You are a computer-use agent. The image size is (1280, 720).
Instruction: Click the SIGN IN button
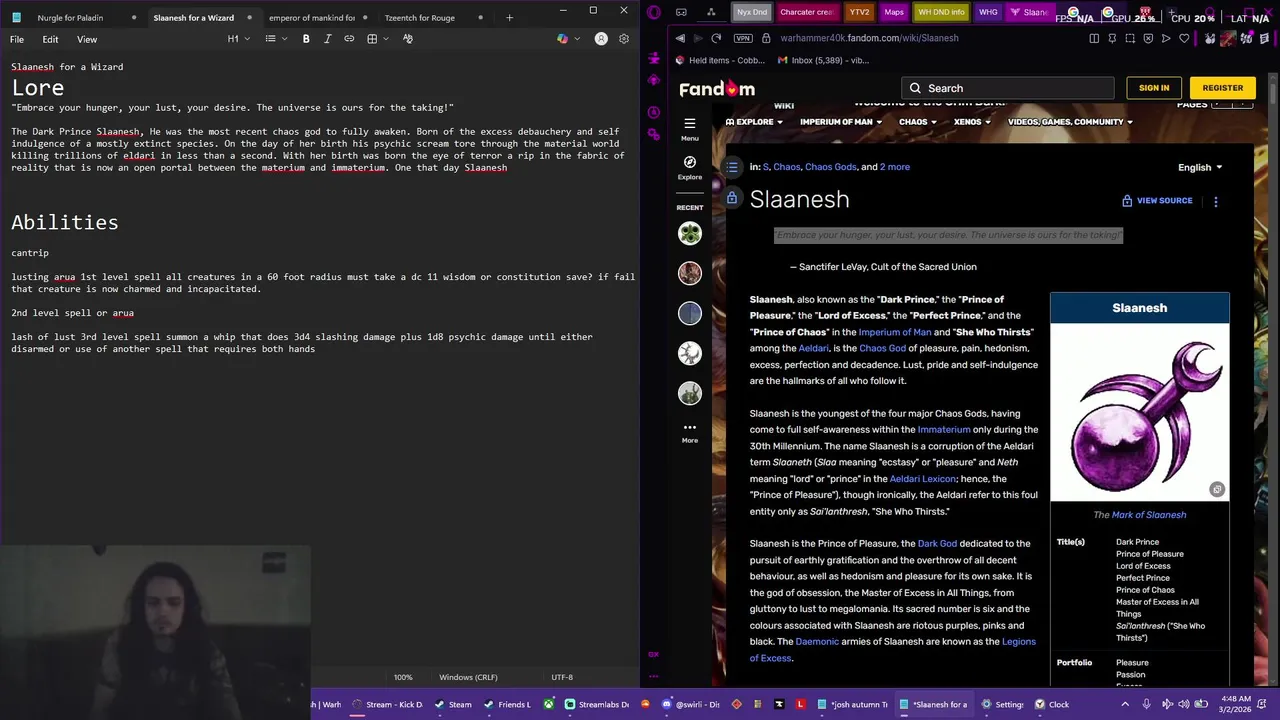click(x=1153, y=88)
